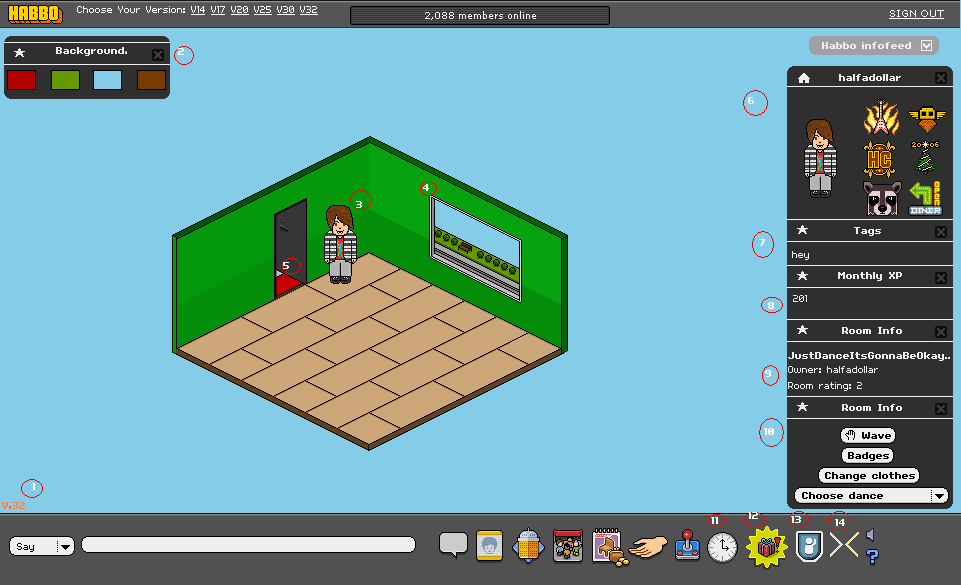Pick the light blue background swatch

coord(107,80)
